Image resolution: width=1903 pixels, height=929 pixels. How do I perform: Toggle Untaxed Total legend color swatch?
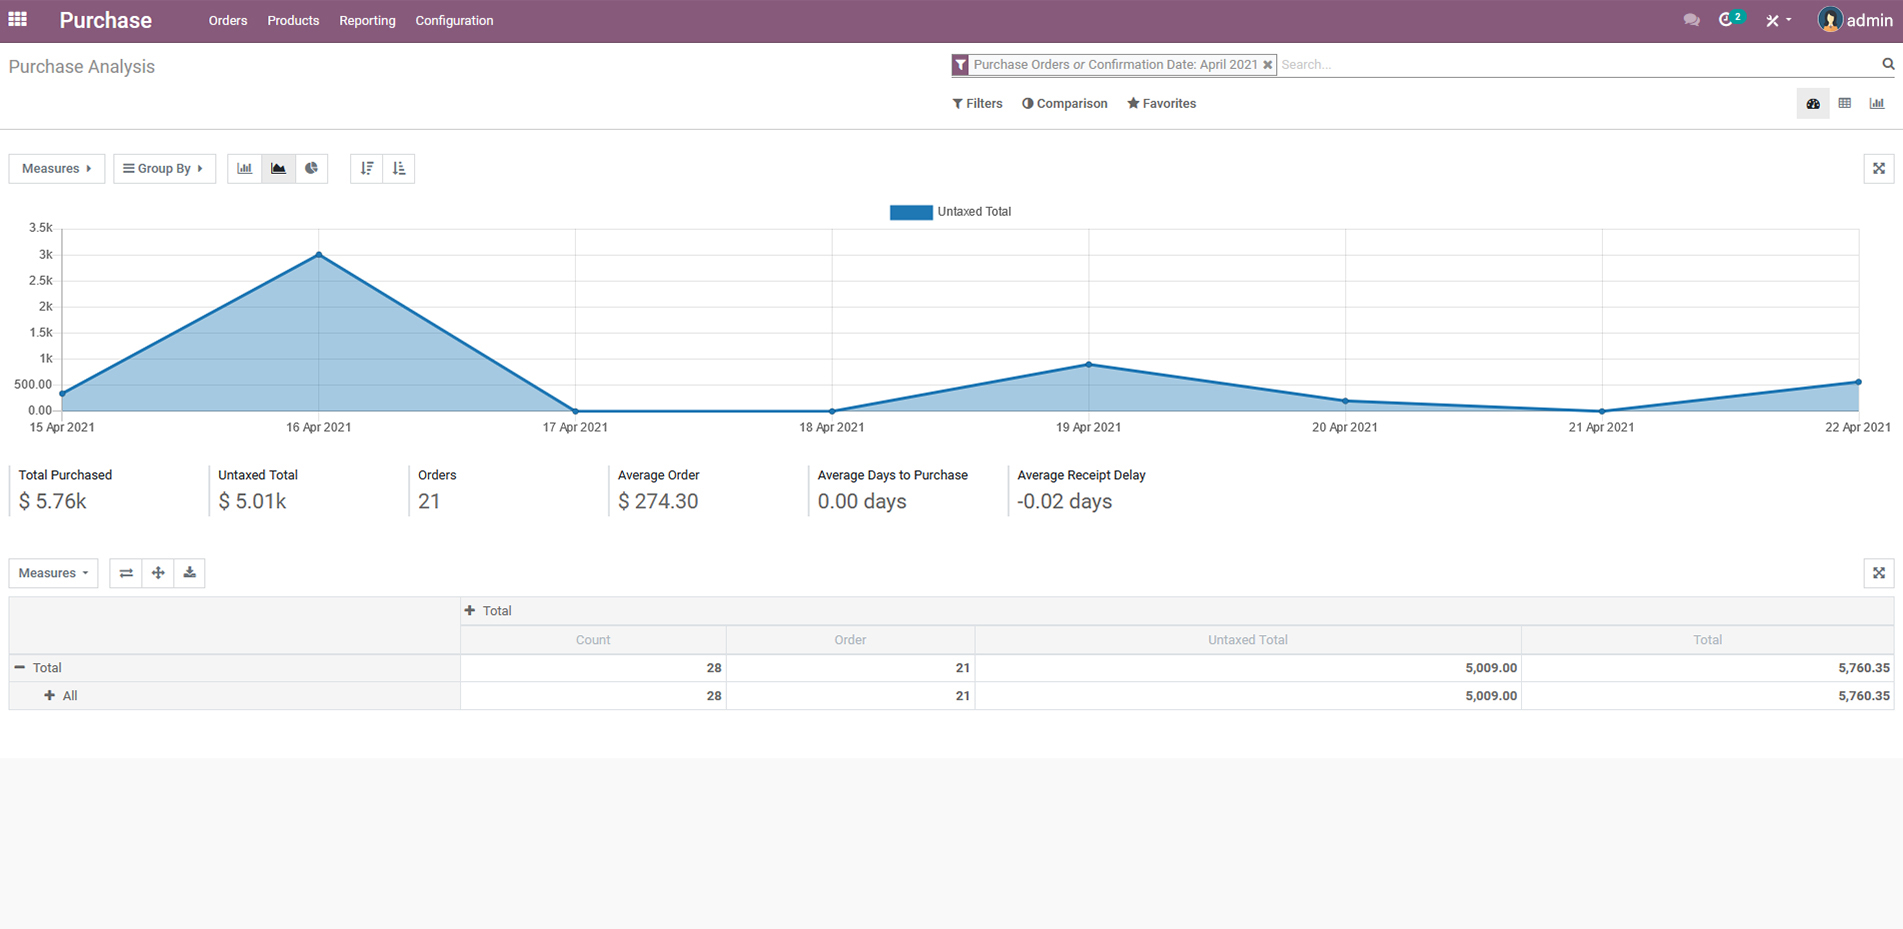pyautogui.click(x=911, y=212)
